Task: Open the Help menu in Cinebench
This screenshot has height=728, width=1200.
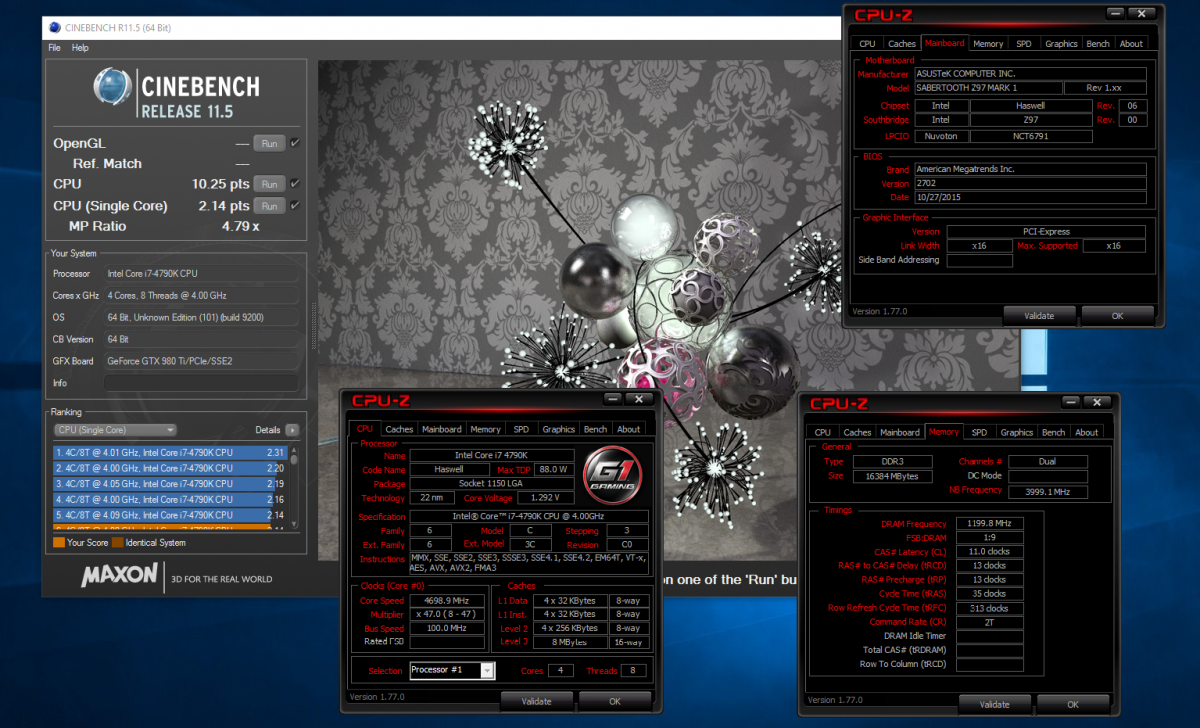Action: 80,47
